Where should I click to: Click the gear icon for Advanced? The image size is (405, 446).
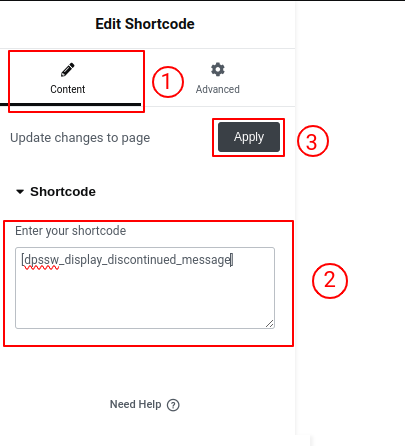218,69
